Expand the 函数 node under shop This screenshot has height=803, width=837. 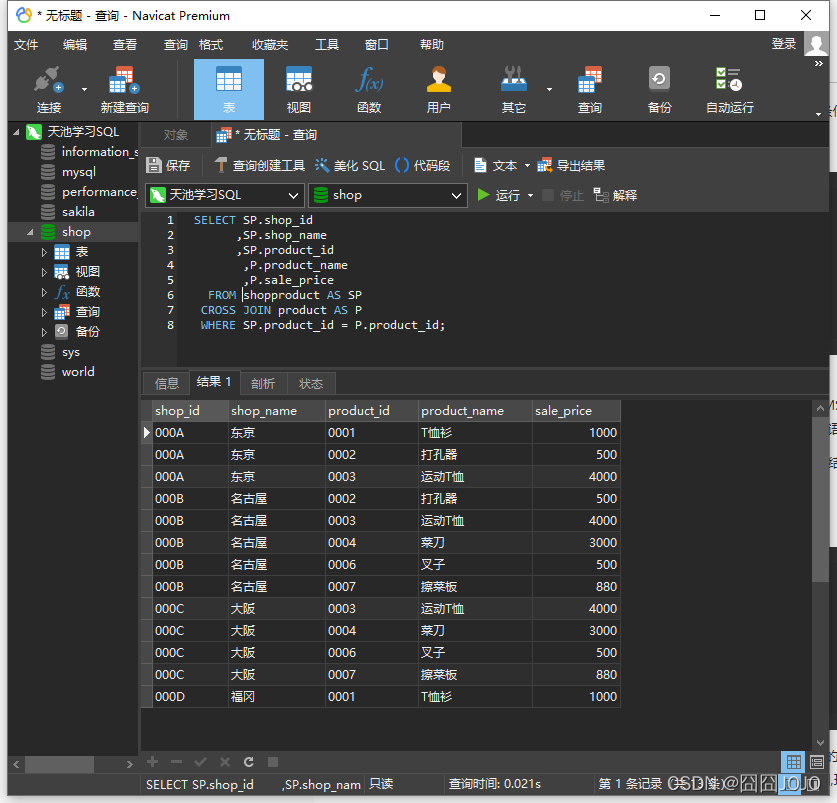click(x=44, y=292)
